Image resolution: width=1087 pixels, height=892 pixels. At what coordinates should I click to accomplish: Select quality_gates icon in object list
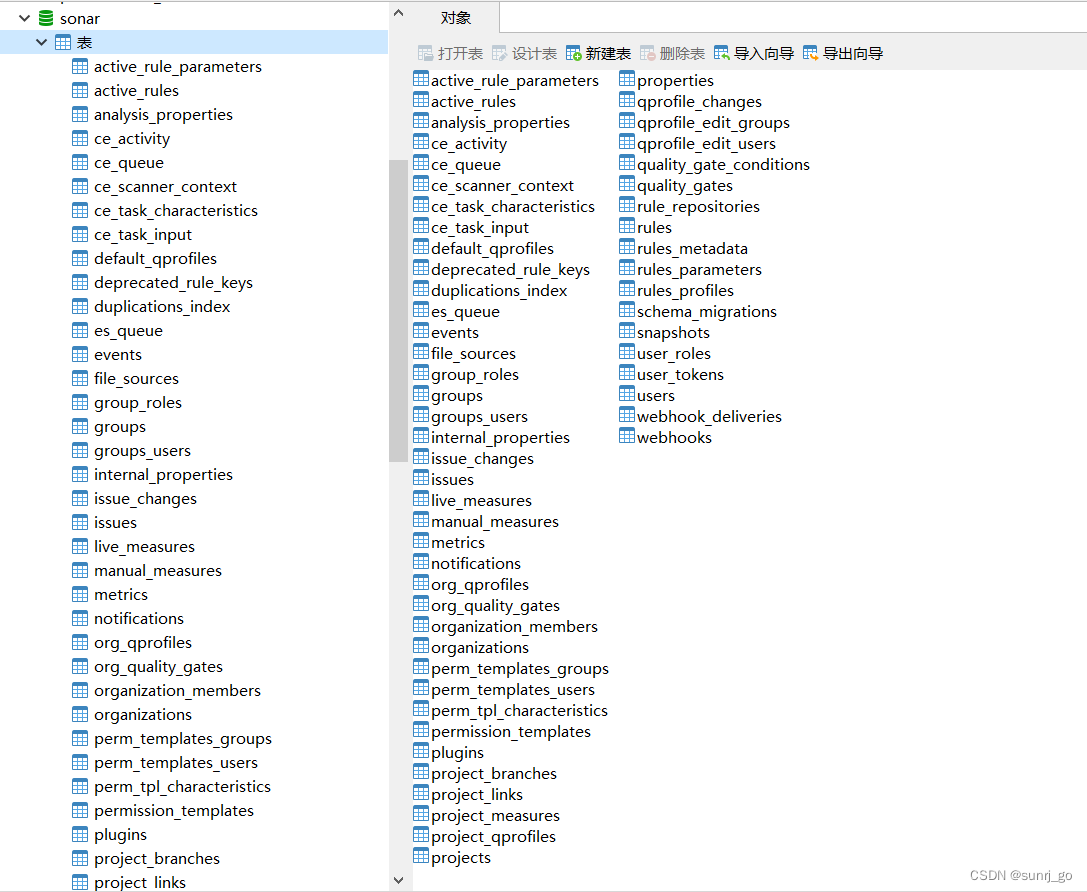coord(627,184)
